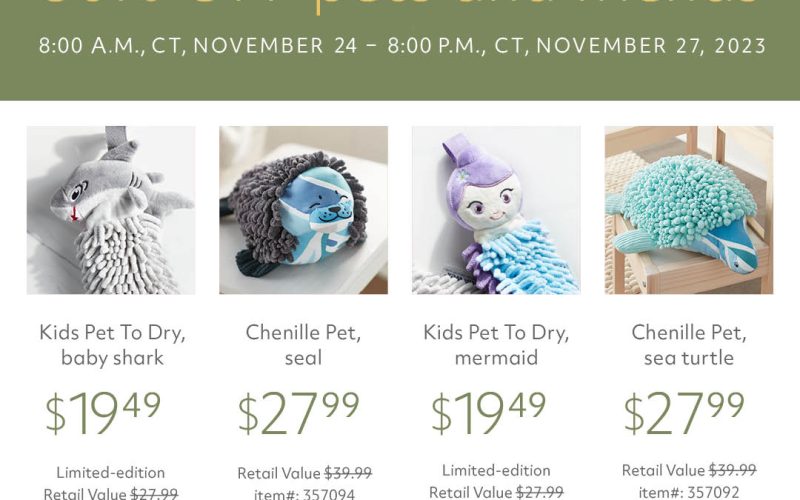Click the $19.49 price under baby shark
This screenshot has height=500, width=800.
[103, 412]
